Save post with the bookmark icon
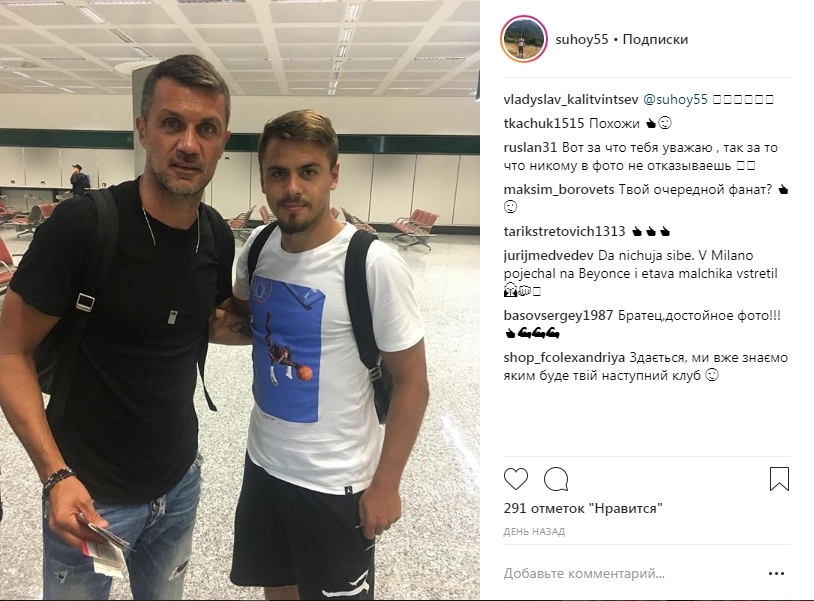The width and height of the screenshot is (814, 601). point(779,479)
